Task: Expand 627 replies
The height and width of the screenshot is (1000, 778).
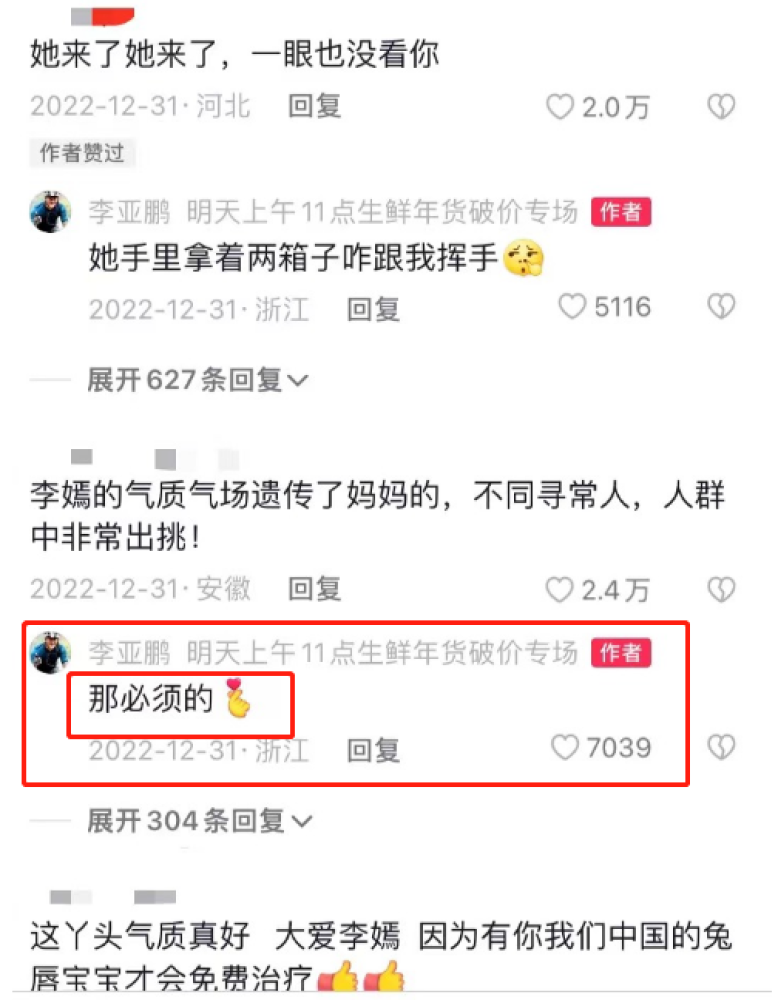Action: [198, 380]
